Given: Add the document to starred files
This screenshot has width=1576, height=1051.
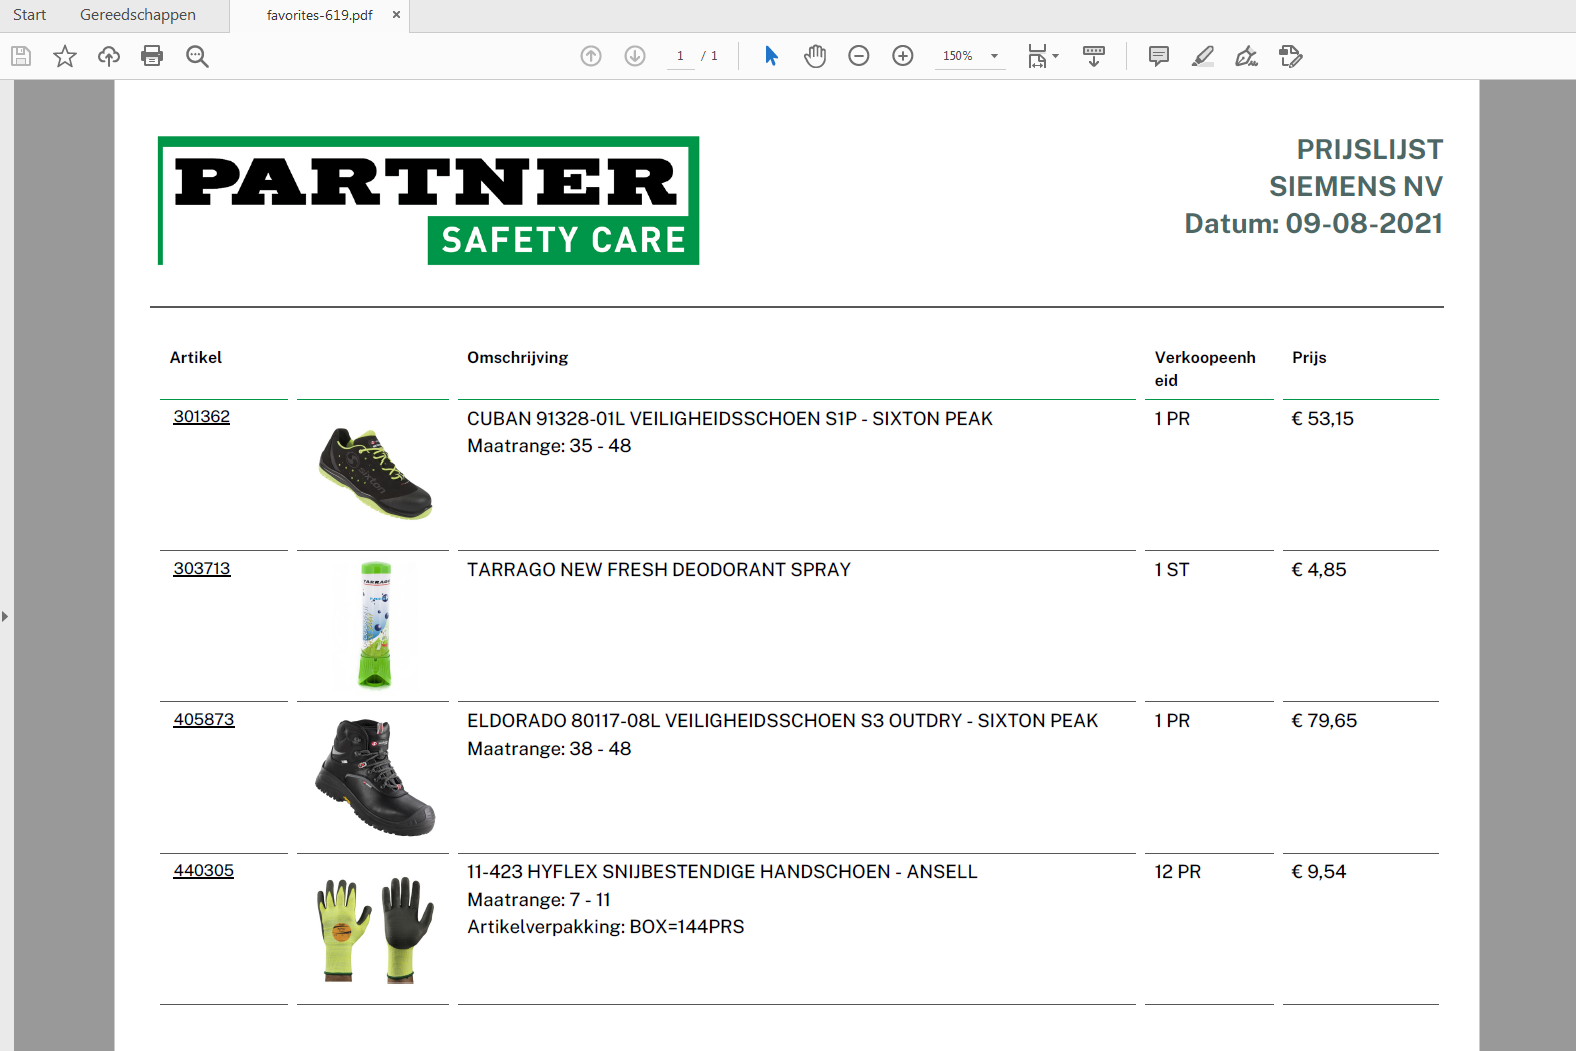Looking at the screenshot, I should click(x=65, y=56).
